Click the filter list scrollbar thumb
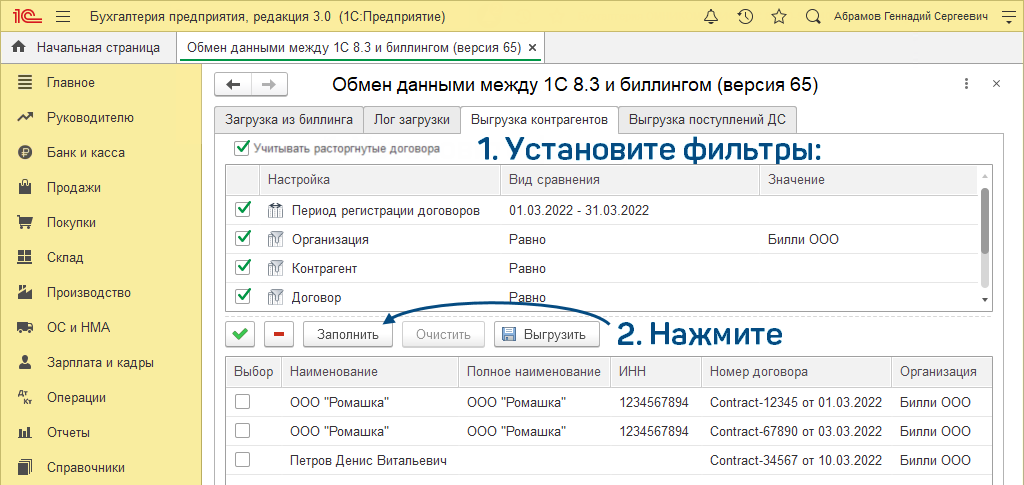 click(x=985, y=221)
